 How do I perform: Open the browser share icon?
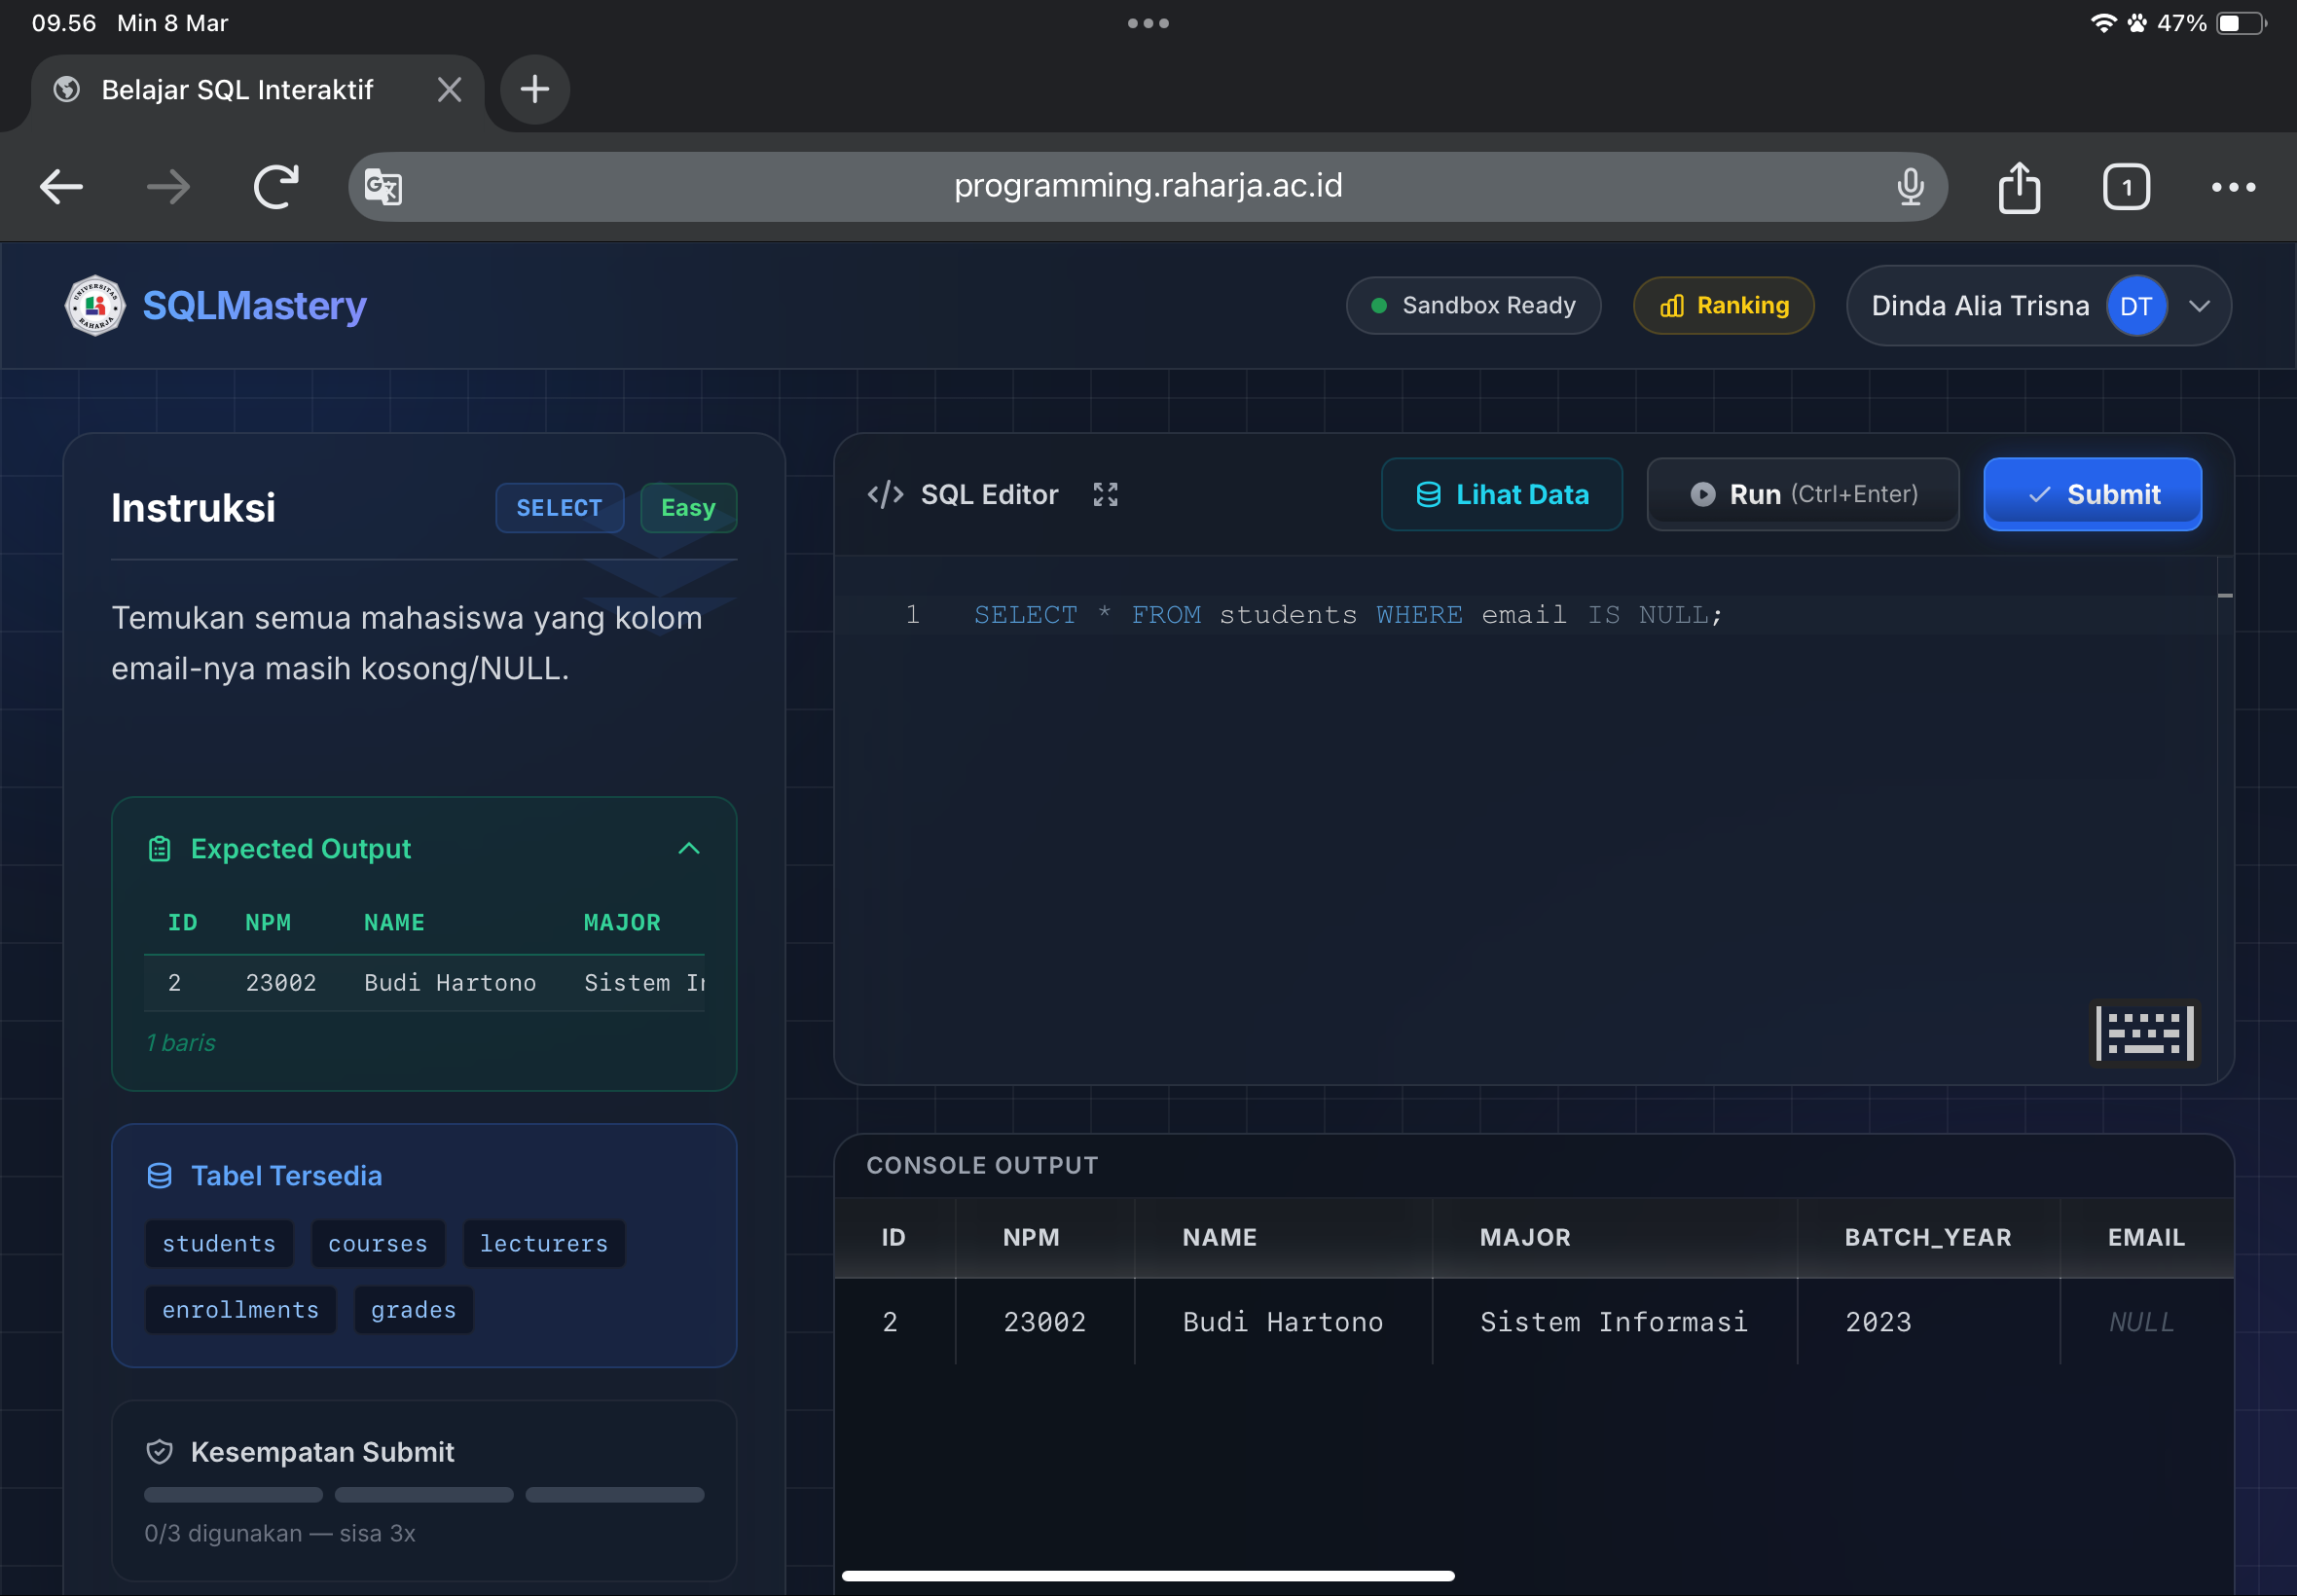[x=2019, y=187]
